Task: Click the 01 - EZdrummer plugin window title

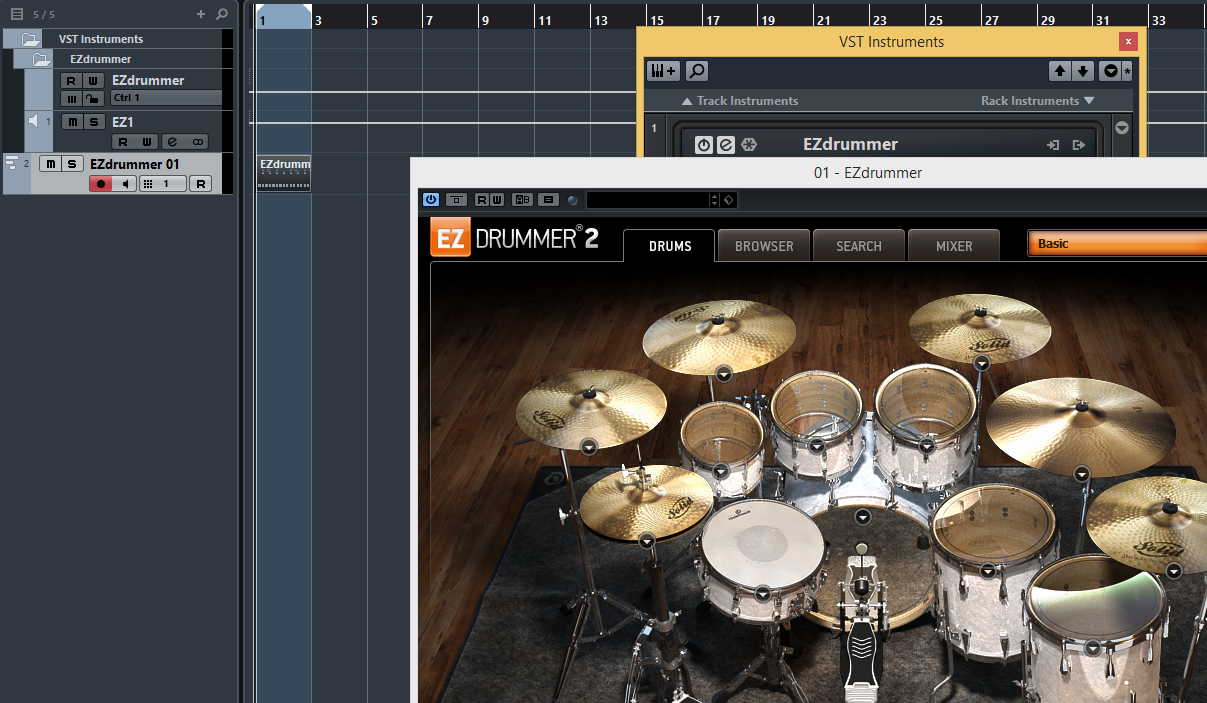Action: (x=868, y=173)
